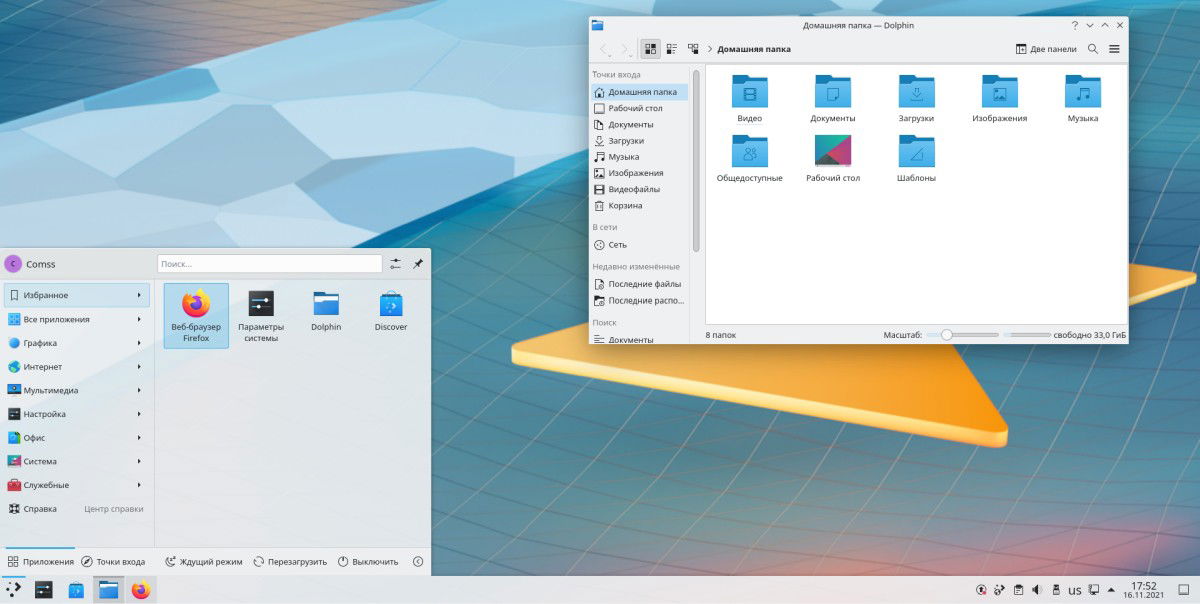Open the Загрузки folder icon in Dolphin view
Viewport: 1200px width, 604px height.
[916, 98]
